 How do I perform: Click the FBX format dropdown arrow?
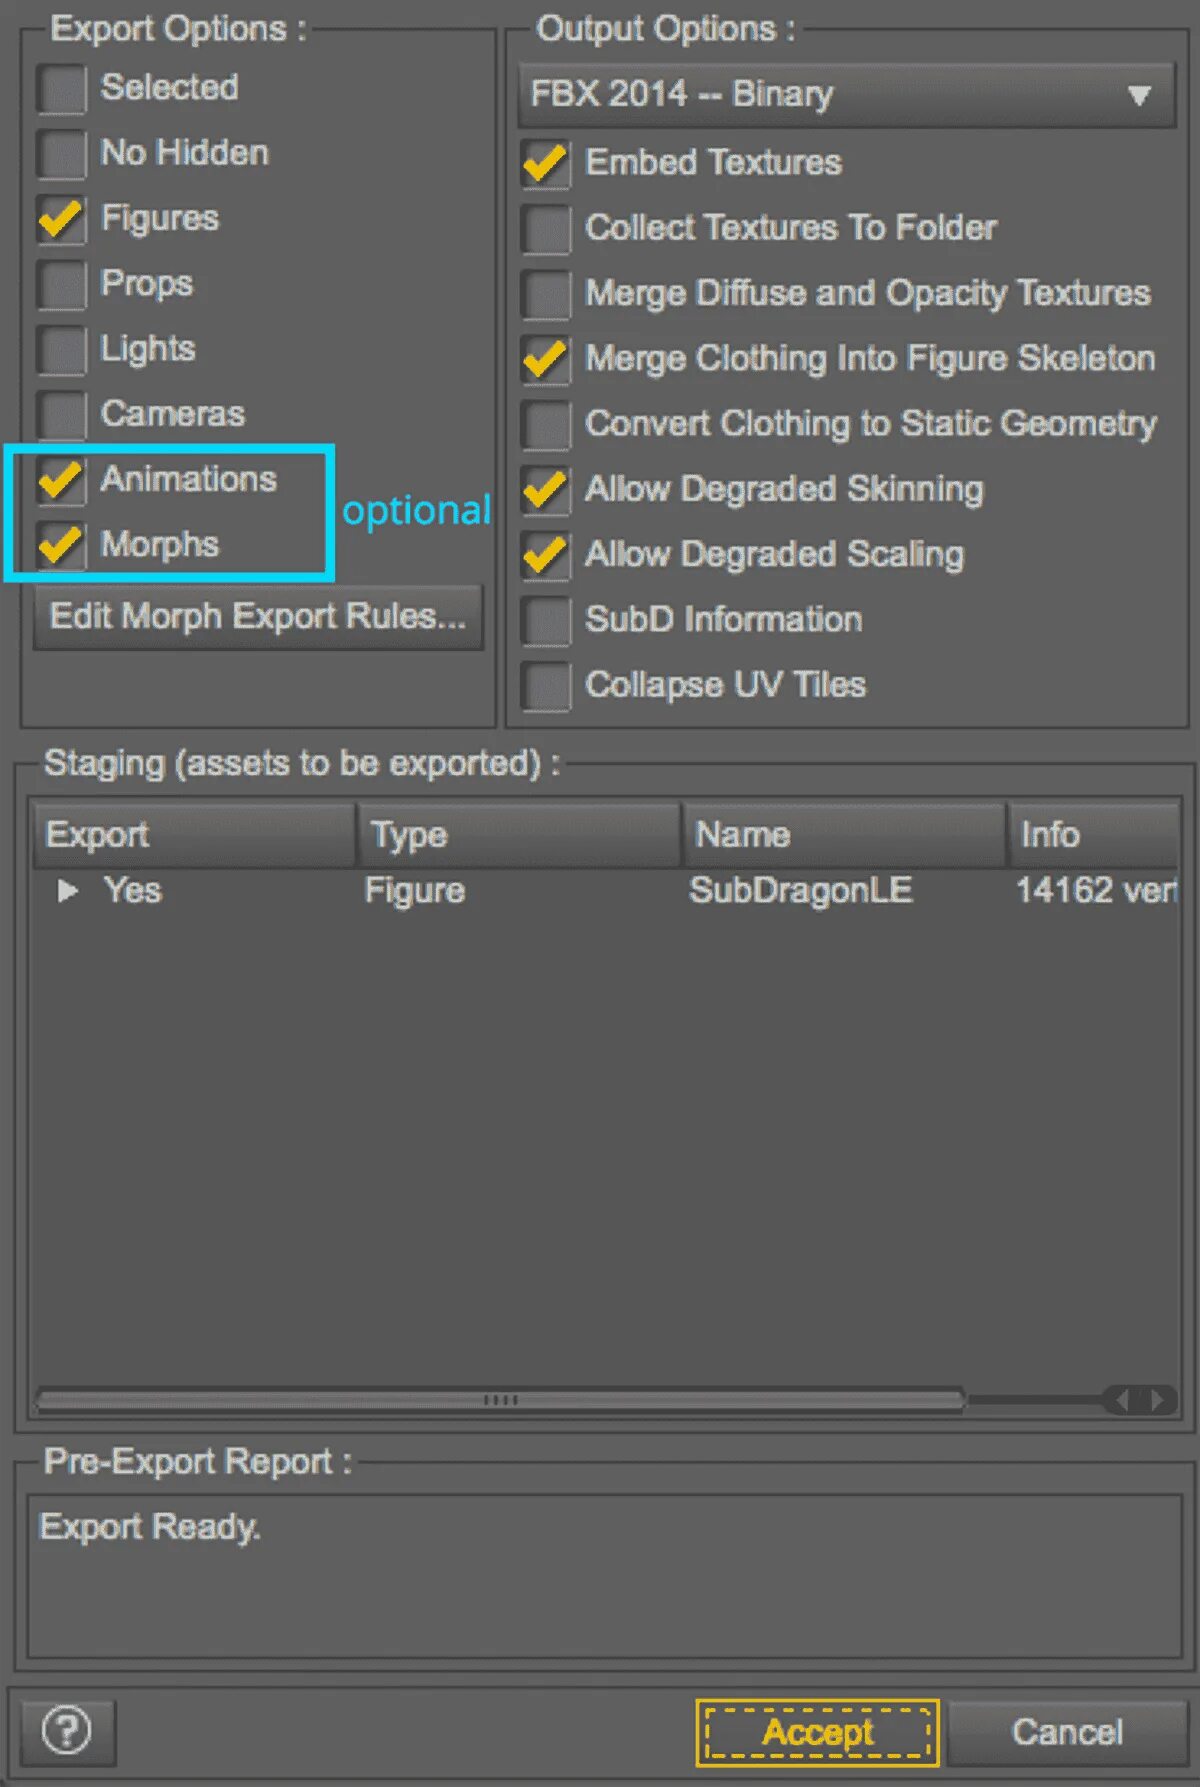tap(1139, 96)
